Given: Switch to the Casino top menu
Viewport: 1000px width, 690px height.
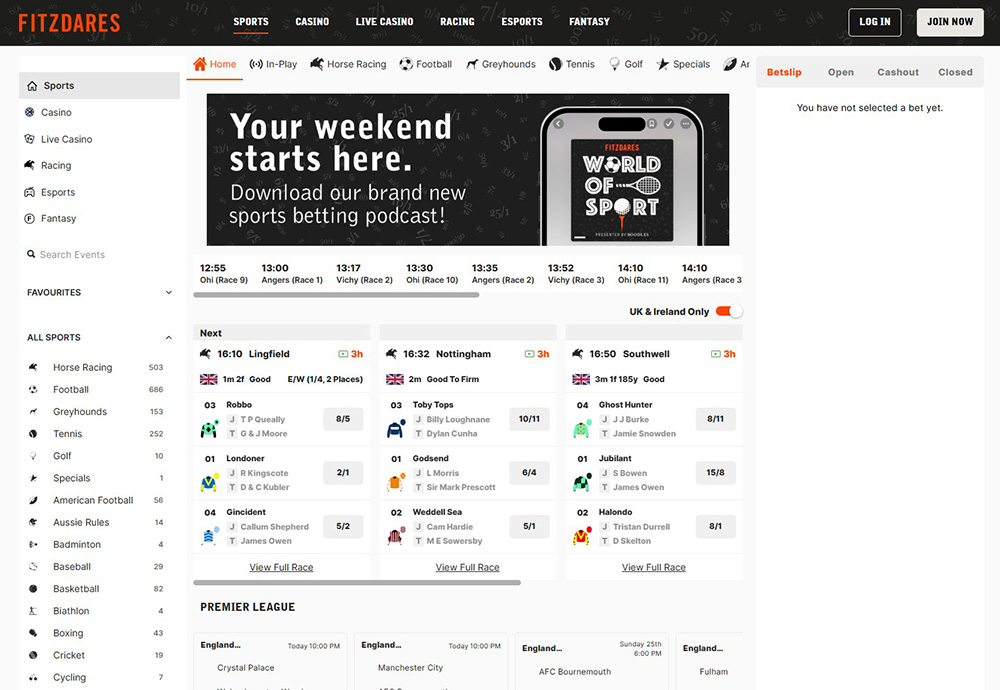Looking at the screenshot, I should coord(312,22).
